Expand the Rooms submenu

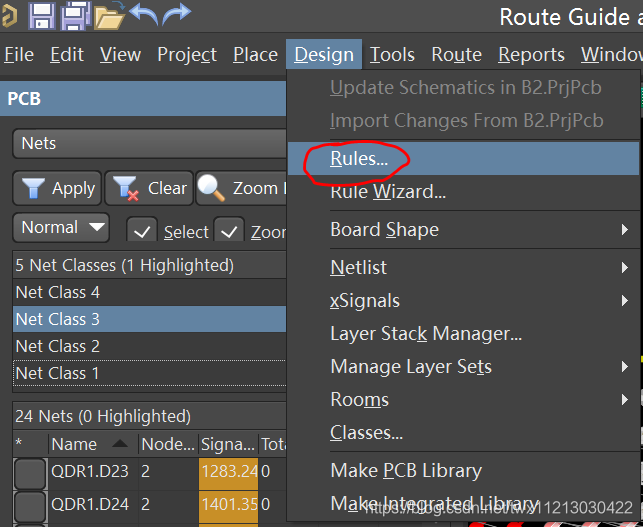pos(463,399)
